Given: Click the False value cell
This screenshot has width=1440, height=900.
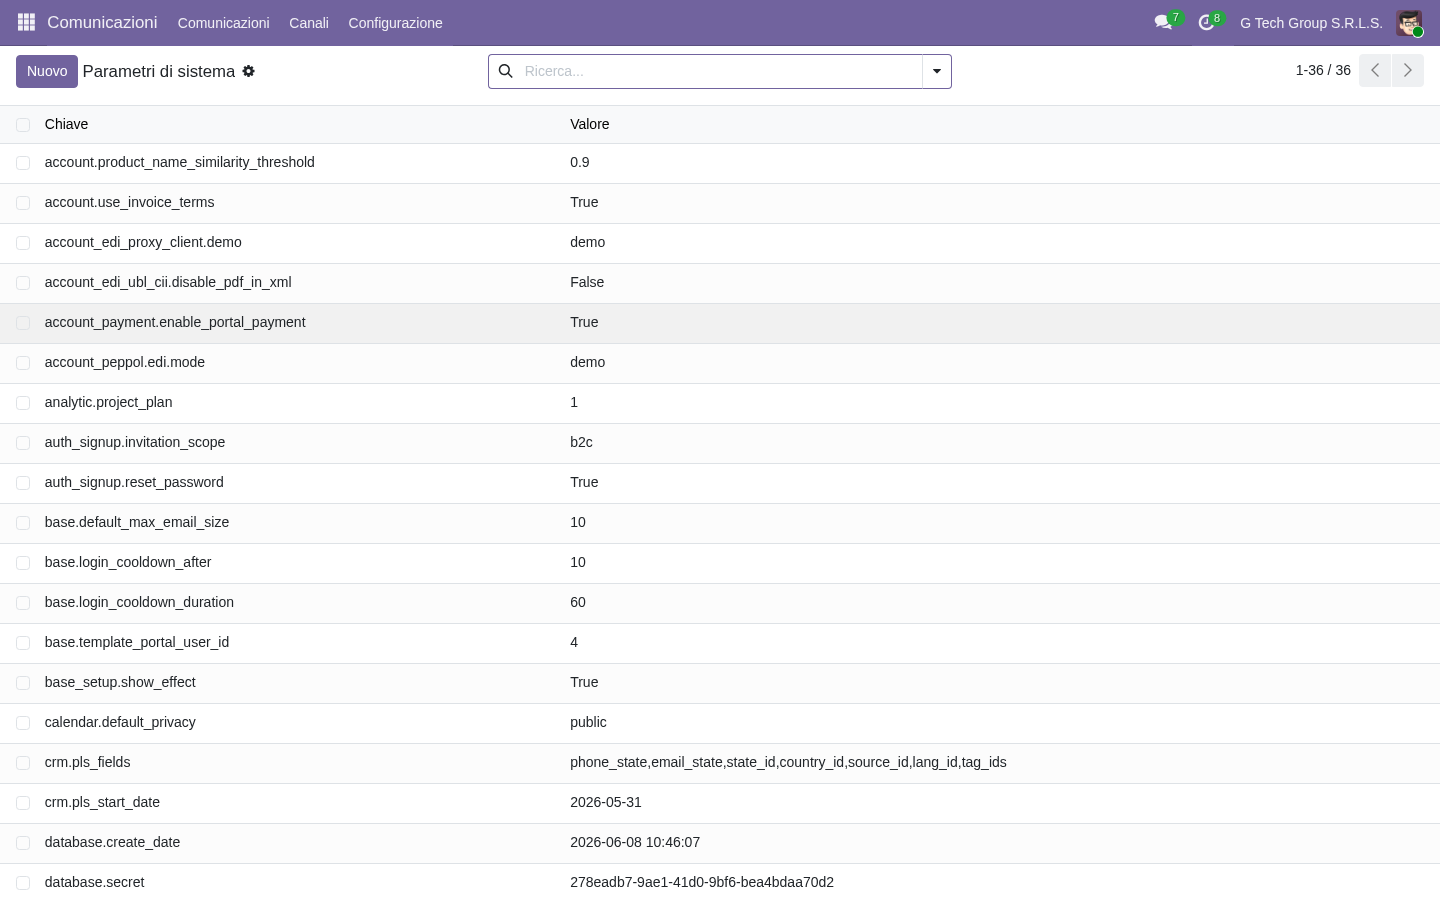Looking at the screenshot, I should coord(587,282).
